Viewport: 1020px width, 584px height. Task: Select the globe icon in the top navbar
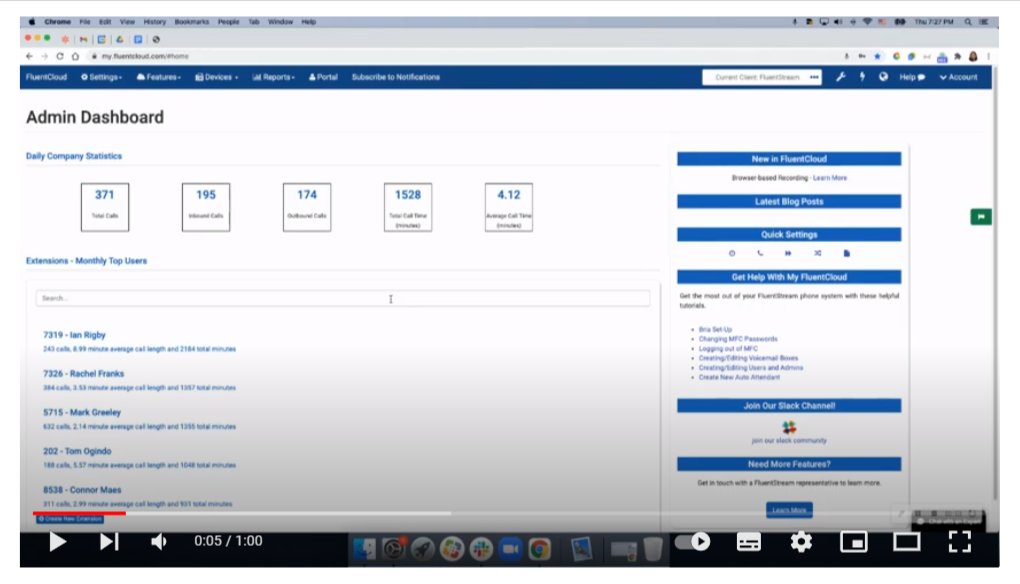[884, 77]
